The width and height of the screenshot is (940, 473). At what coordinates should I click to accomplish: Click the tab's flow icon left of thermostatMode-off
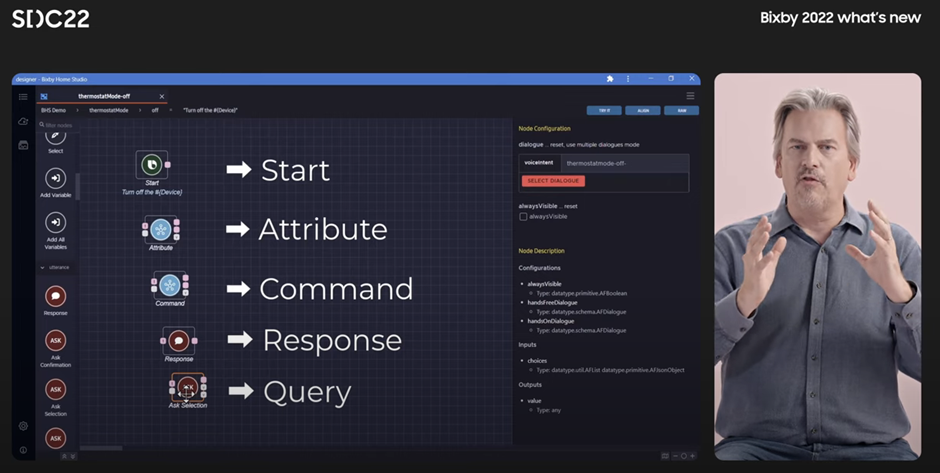point(44,97)
